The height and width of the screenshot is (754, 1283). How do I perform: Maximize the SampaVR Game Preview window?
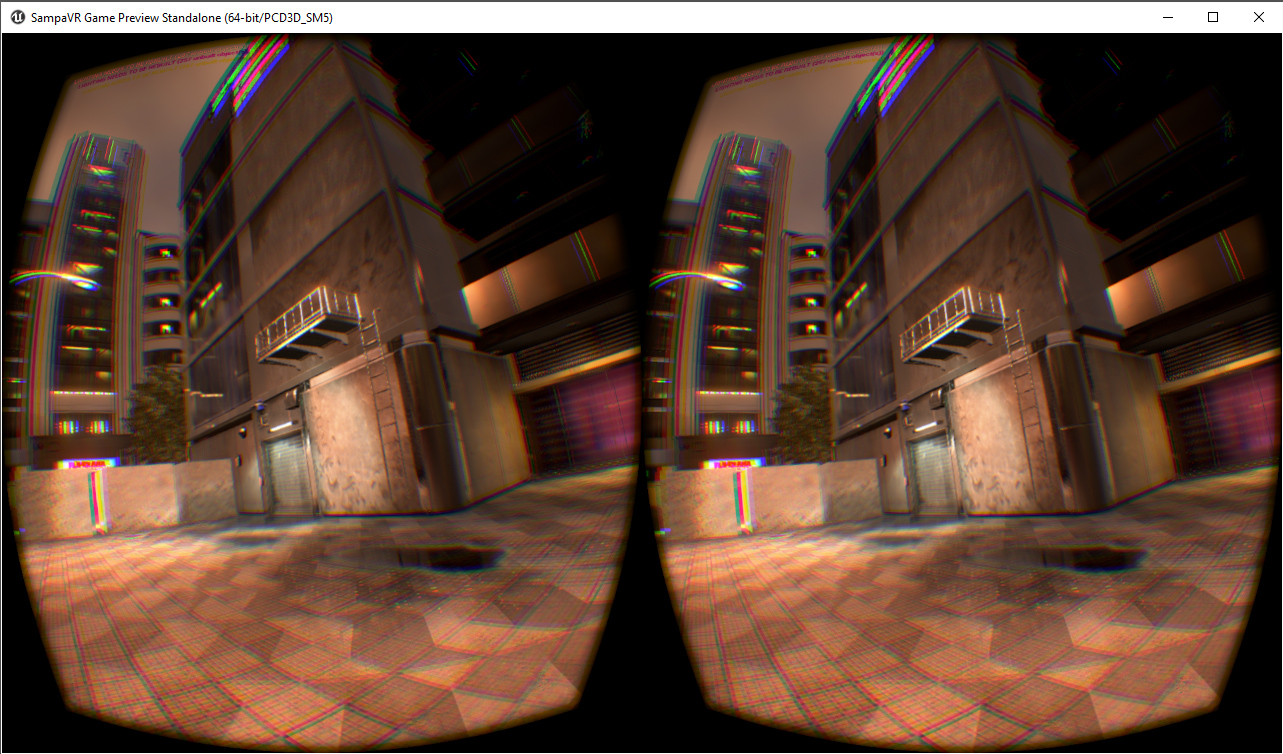(1213, 17)
